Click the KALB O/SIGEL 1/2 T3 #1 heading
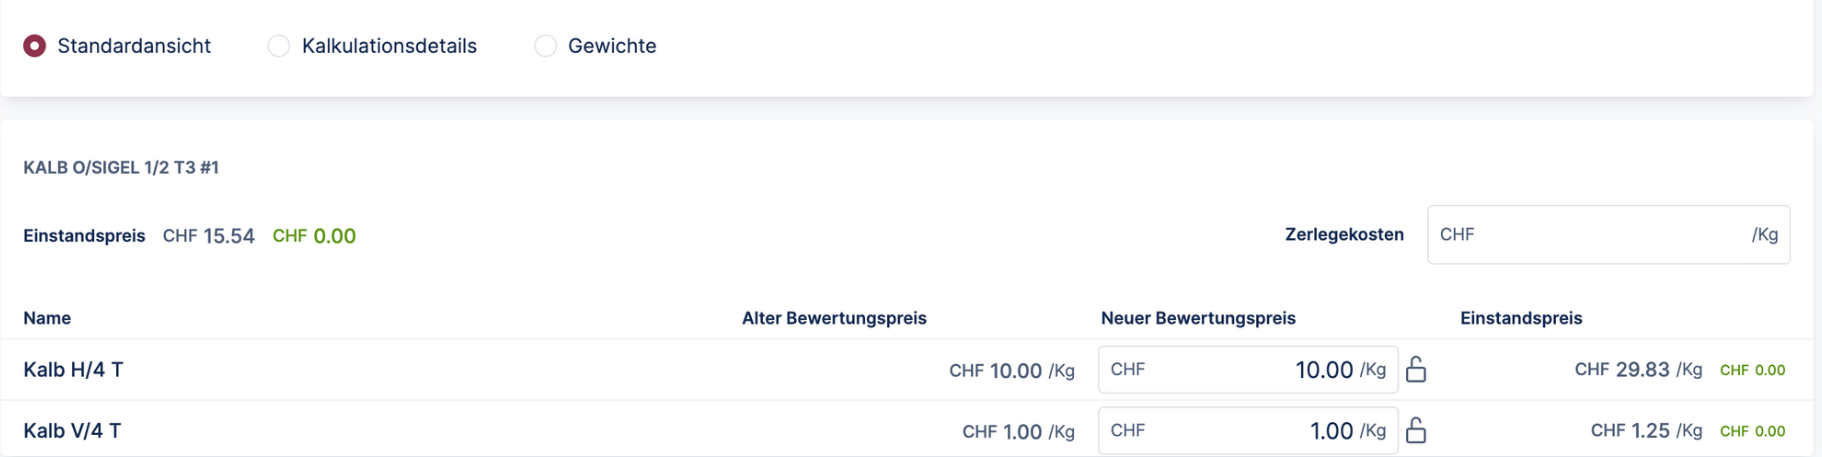The width and height of the screenshot is (1822, 457). (x=121, y=167)
